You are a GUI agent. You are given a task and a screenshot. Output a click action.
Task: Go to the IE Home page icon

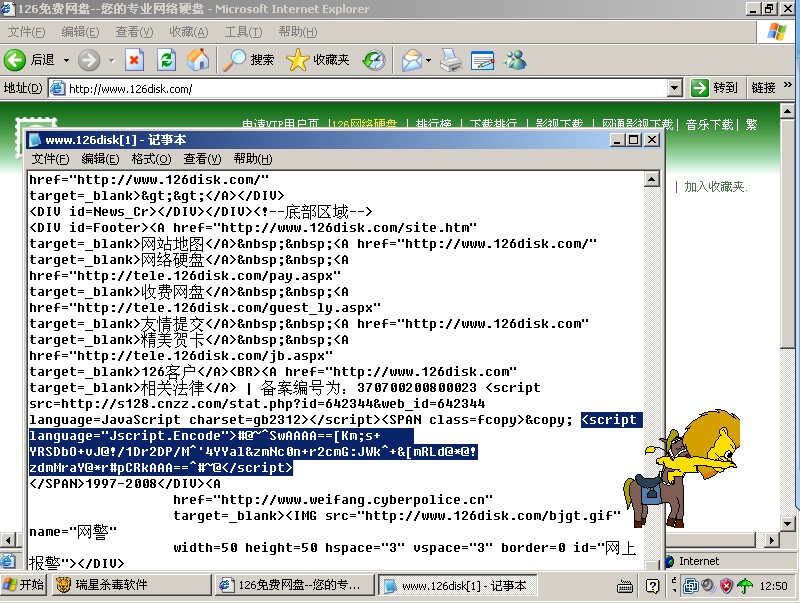coord(198,60)
